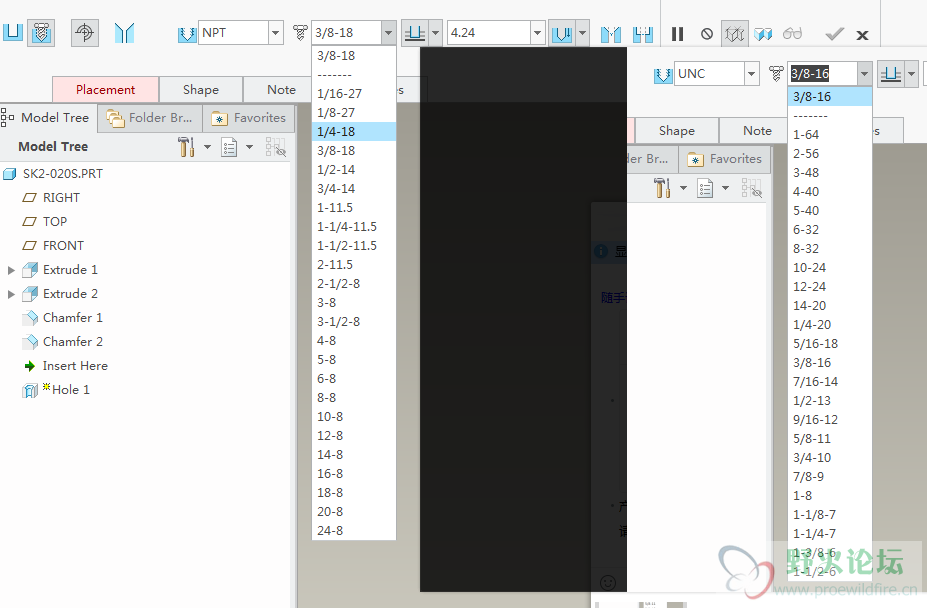Select the attached preview mode icon
The width and height of the screenshot is (927, 608).
tap(763, 34)
